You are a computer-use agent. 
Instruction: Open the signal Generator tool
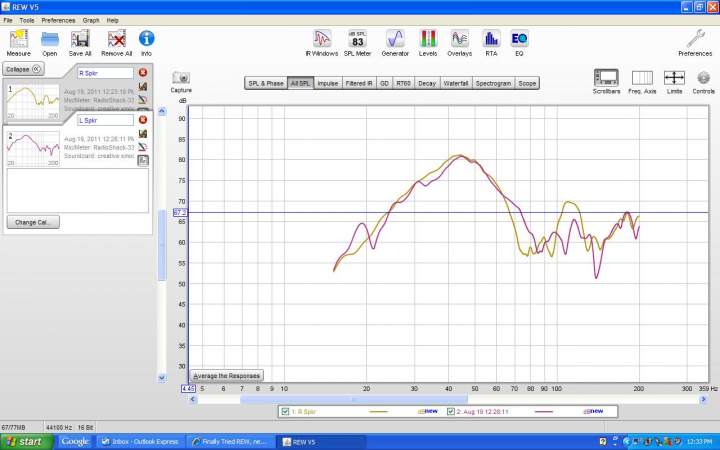pyautogui.click(x=395, y=43)
